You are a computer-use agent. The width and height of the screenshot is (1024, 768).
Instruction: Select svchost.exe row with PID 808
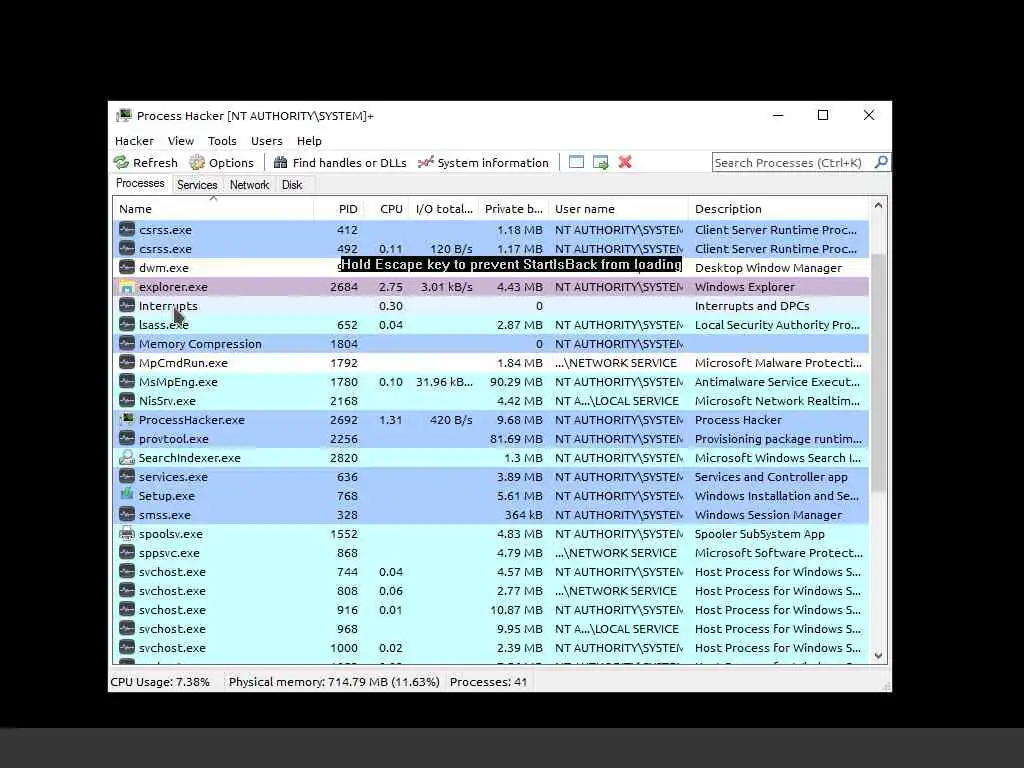tap(491, 590)
